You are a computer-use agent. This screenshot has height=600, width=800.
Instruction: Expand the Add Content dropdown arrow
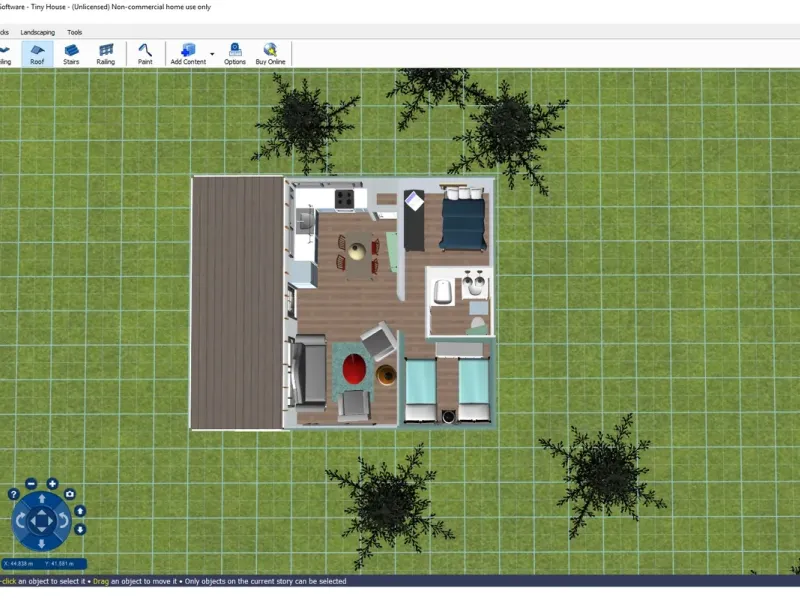pos(212,53)
